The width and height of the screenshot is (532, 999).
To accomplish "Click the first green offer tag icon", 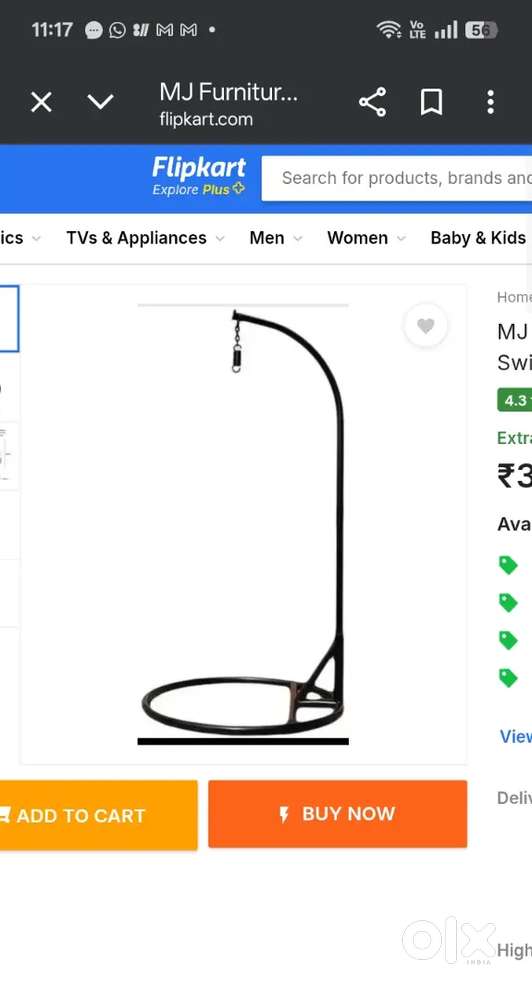I will (x=508, y=565).
